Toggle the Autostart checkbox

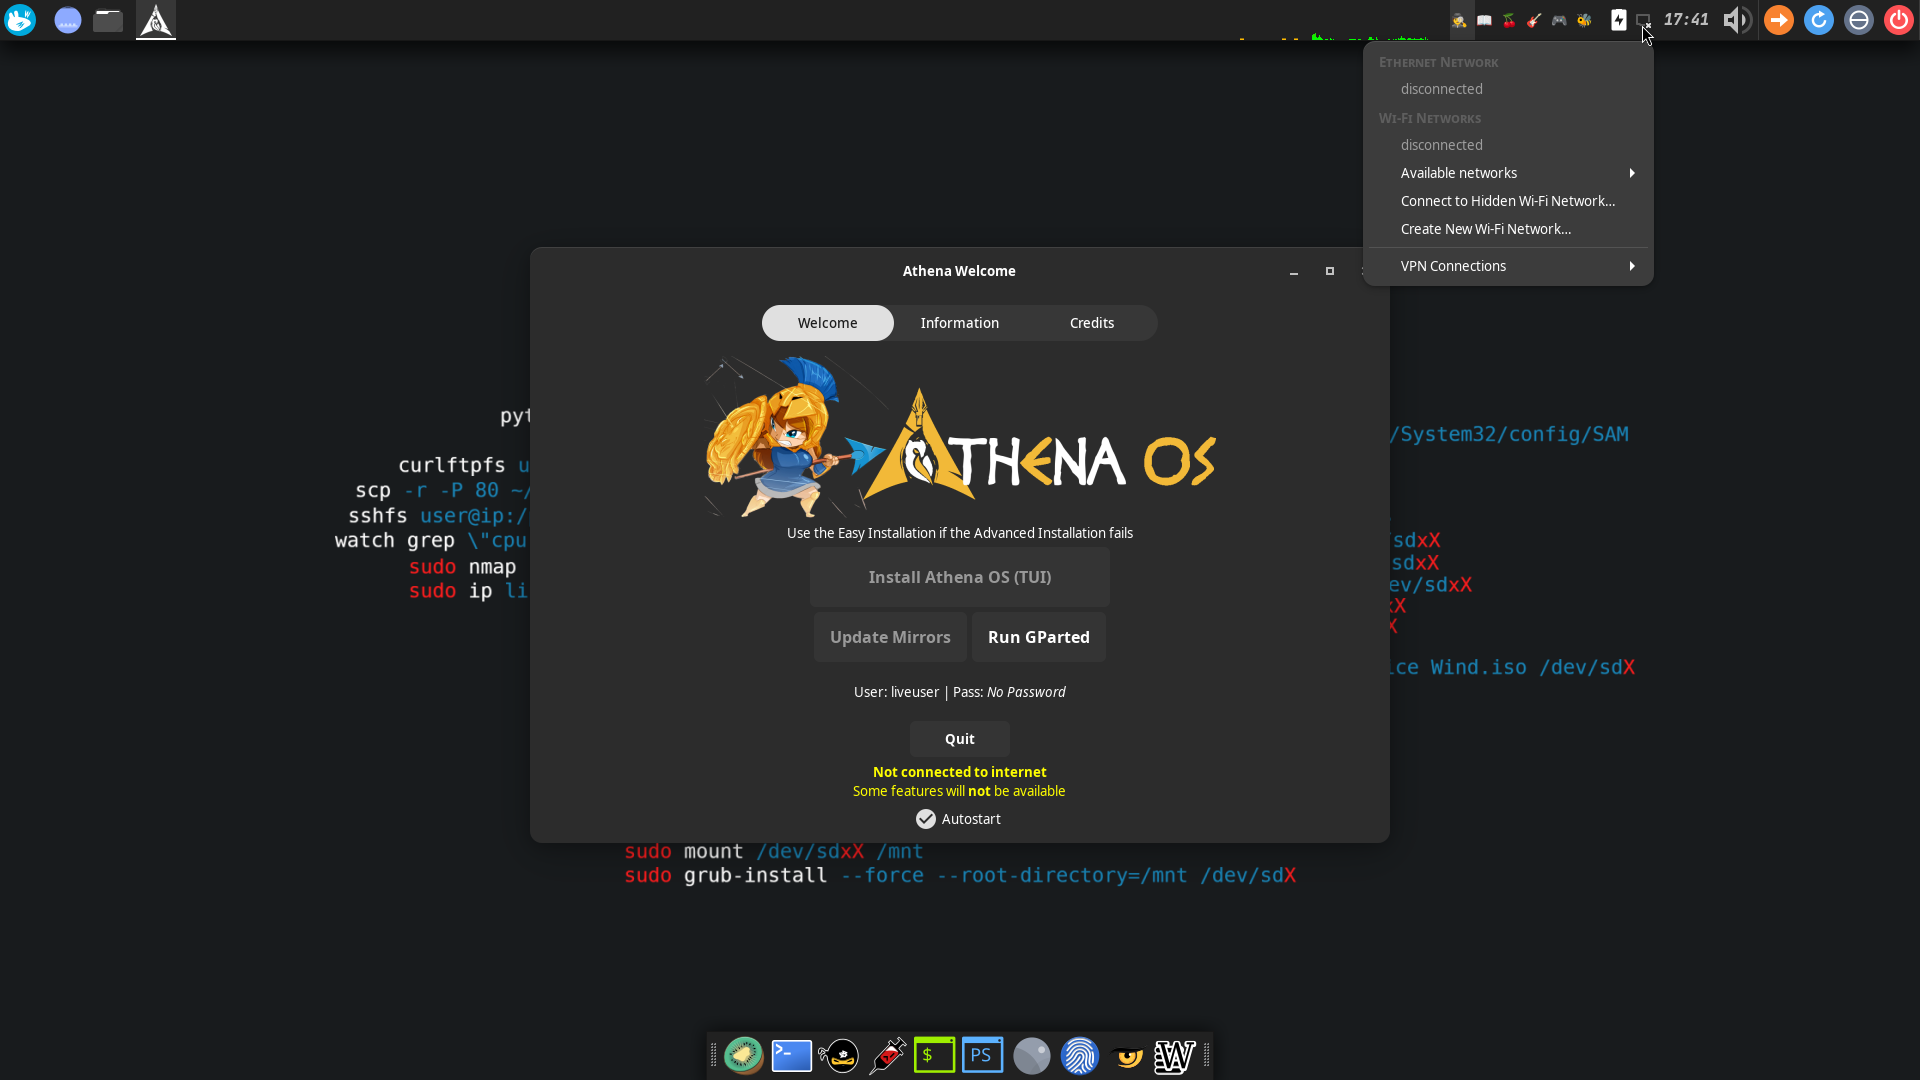(926, 819)
